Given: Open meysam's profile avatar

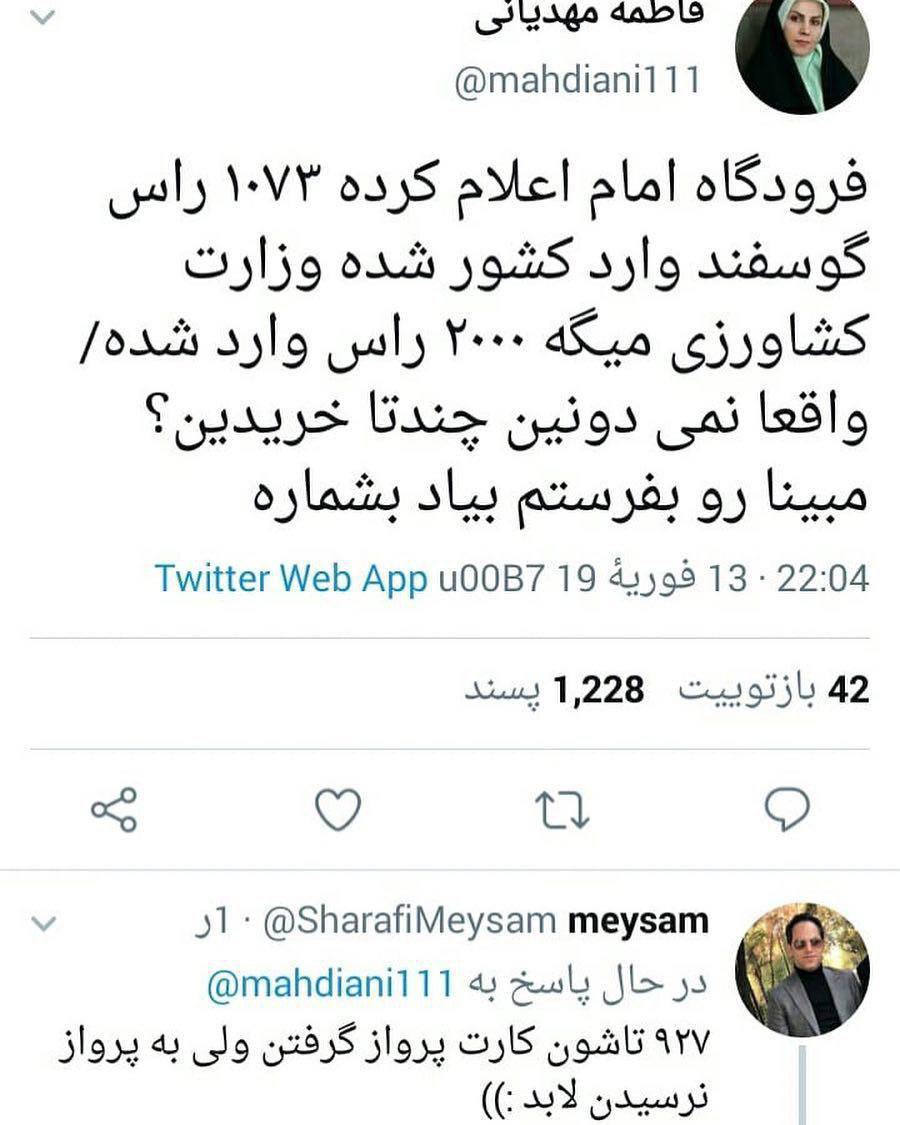Looking at the screenshot, I should tap(802, 969).
